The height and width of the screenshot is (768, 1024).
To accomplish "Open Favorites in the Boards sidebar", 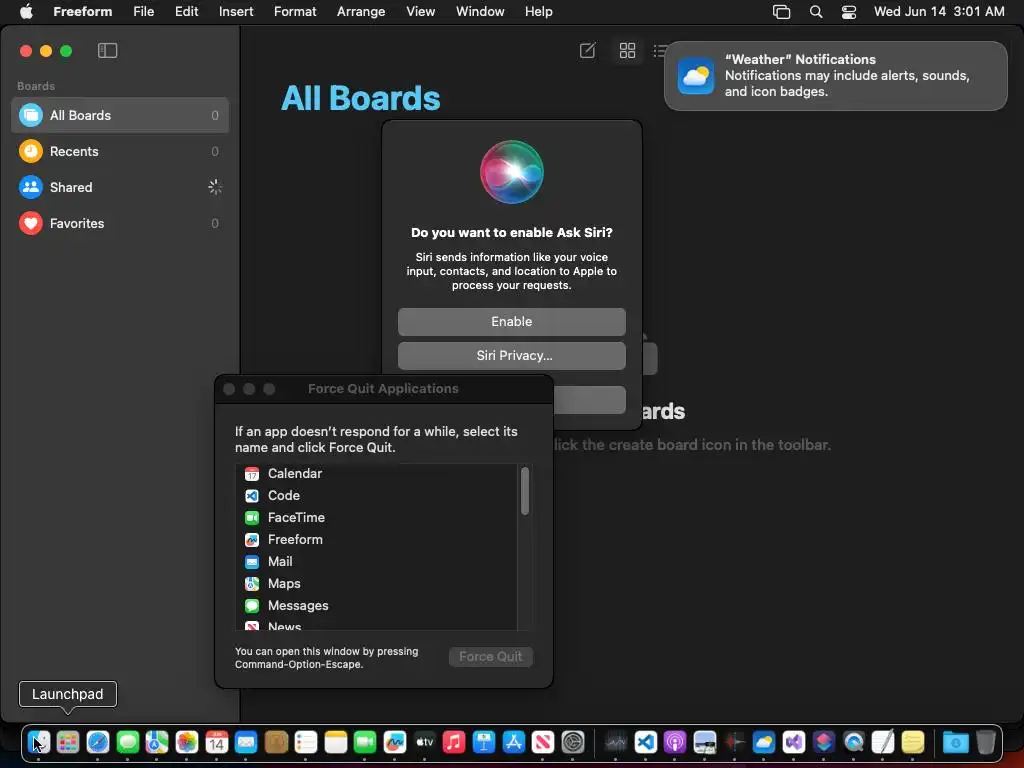I will point(120,223).
